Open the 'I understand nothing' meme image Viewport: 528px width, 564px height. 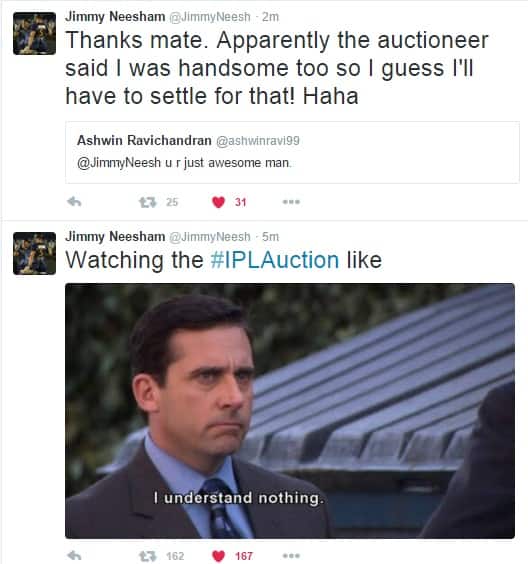click(x=290, y=411)
